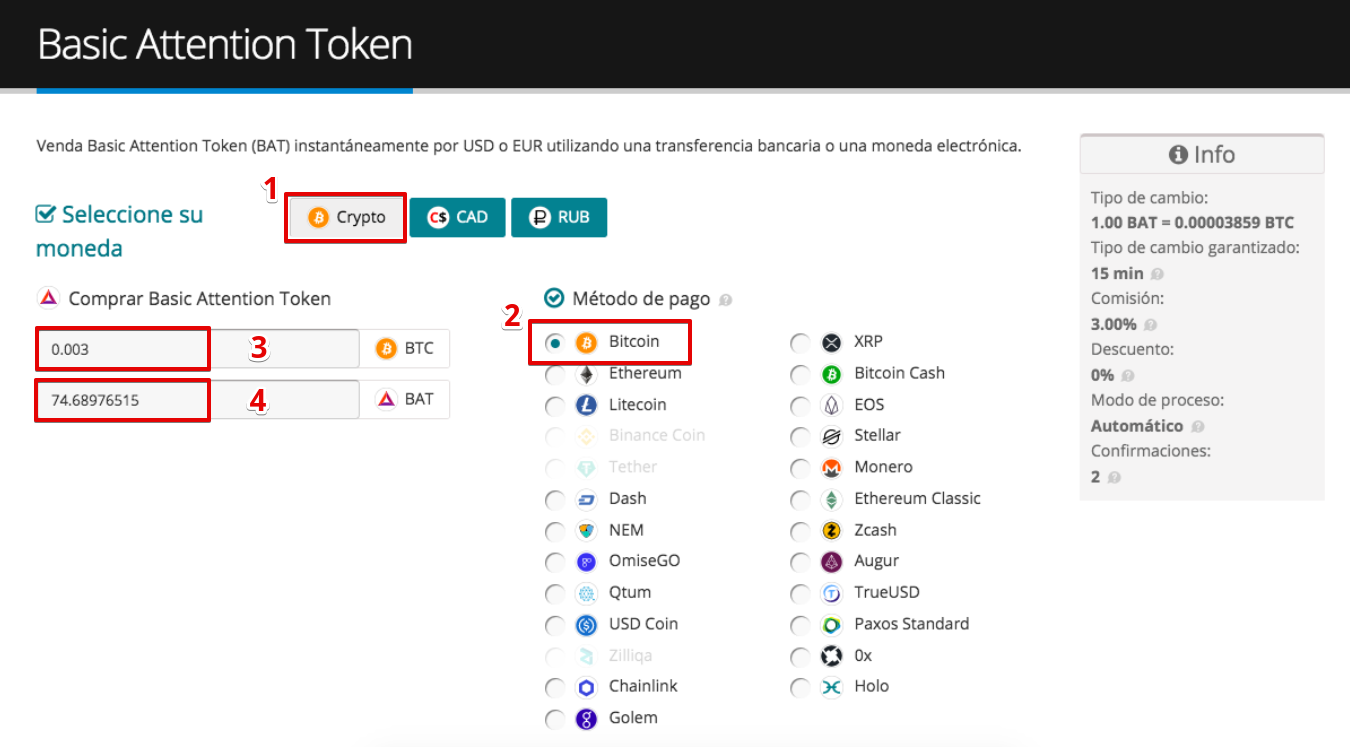Click the Ethereum diamond icon
This screenshot has height=747, width=1350.
click(x=586, y=374)
